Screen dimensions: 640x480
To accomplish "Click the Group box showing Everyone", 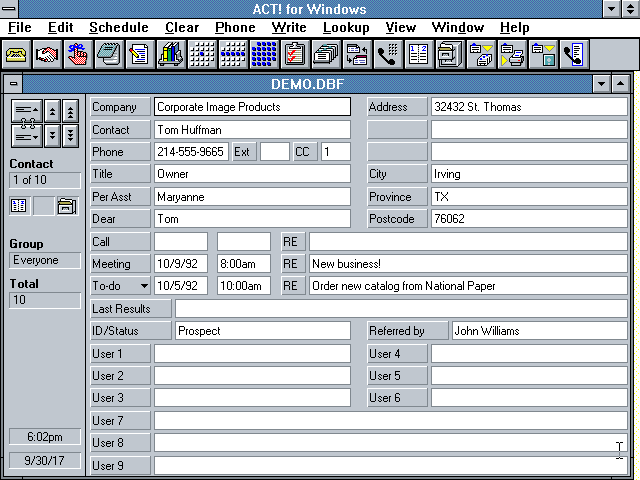I will 45,260.
